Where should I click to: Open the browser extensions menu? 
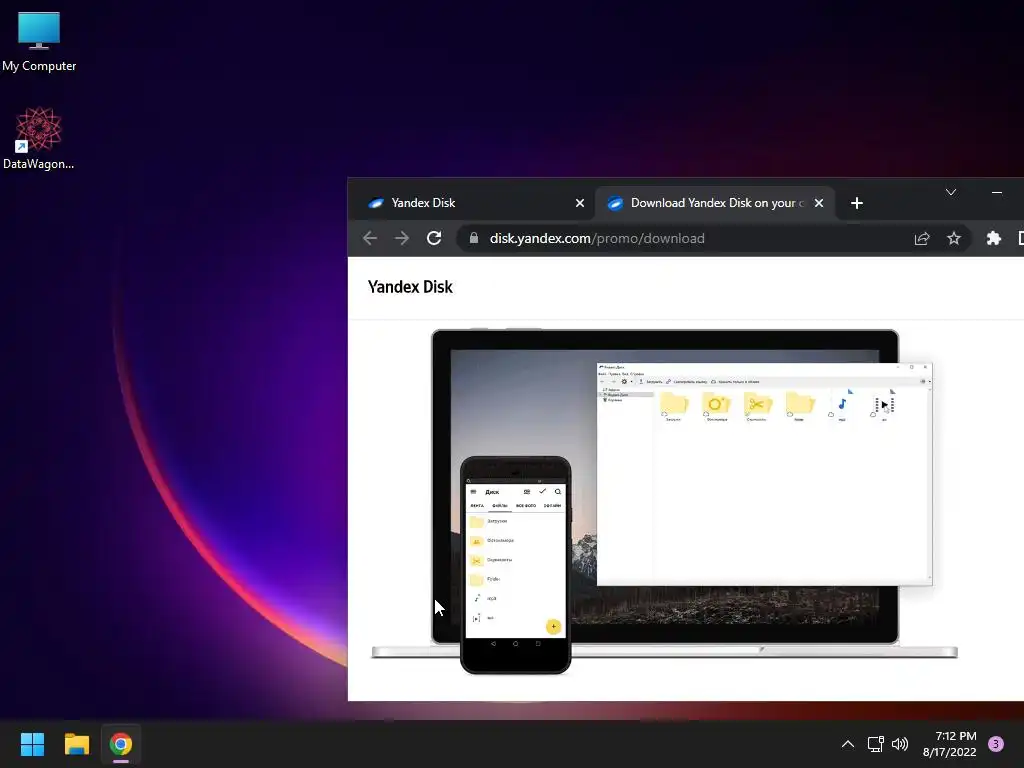pyautogui.click(x=993, y=238)
